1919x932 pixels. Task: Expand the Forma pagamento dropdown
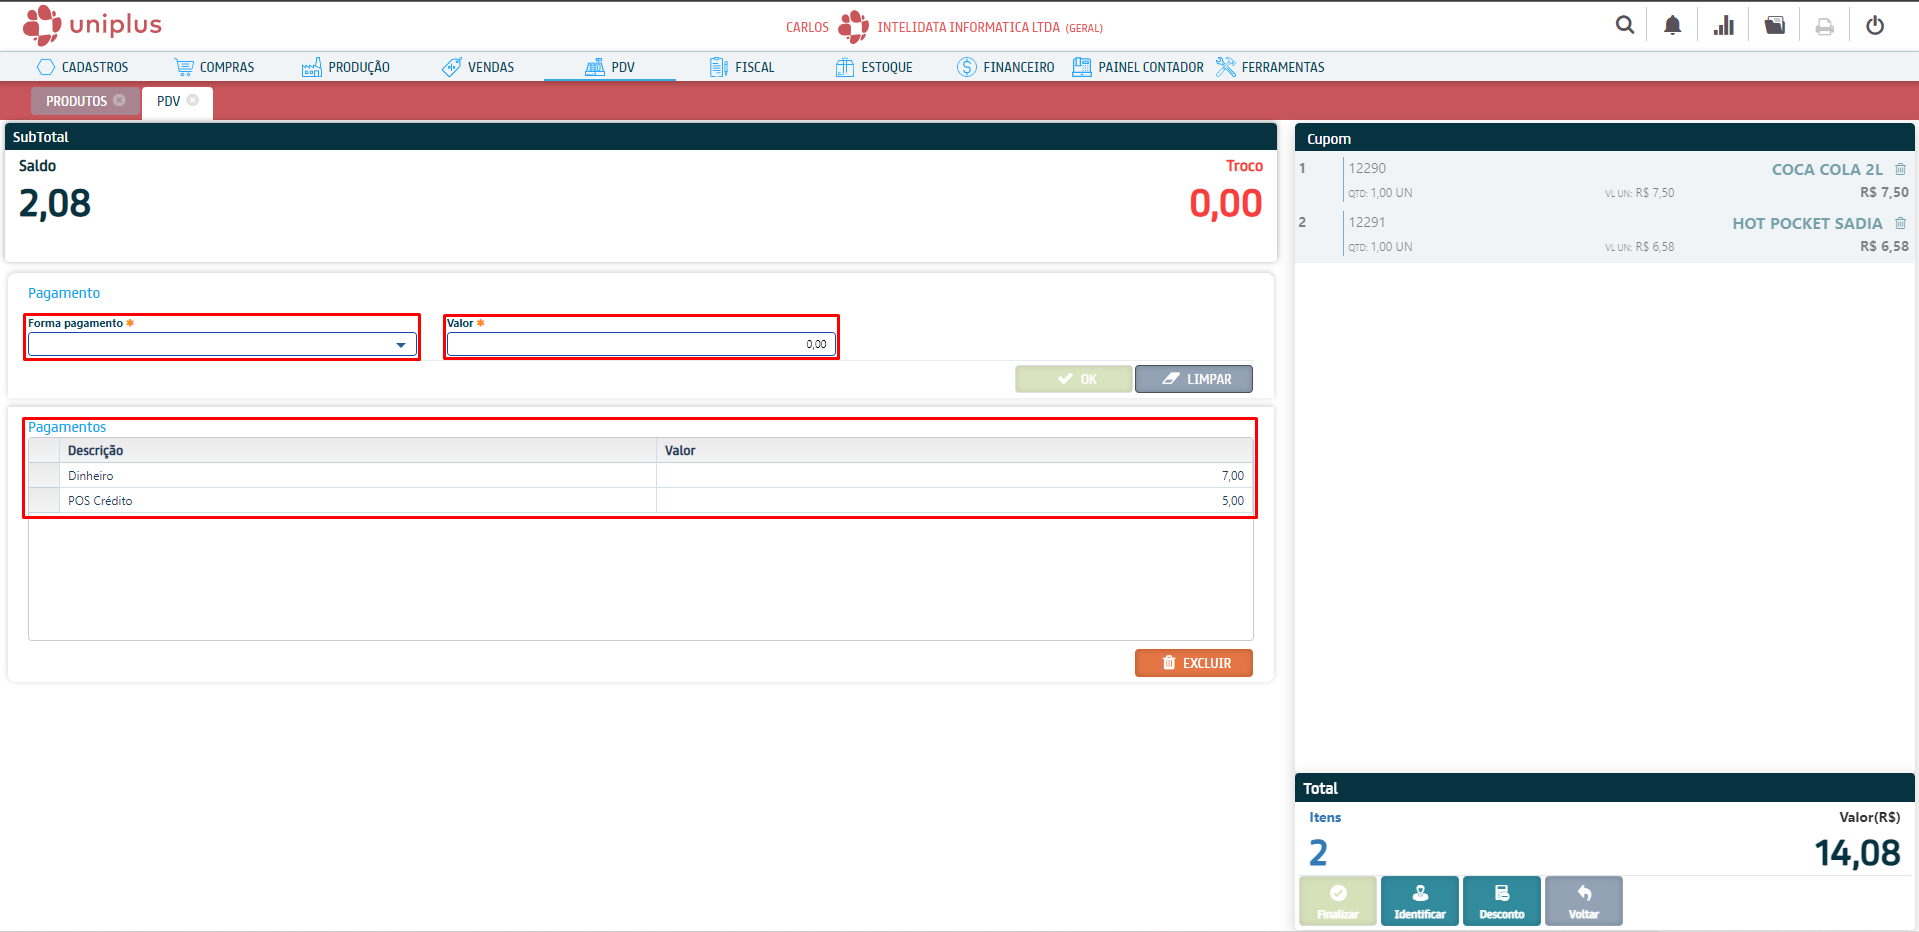pos(400,345)
